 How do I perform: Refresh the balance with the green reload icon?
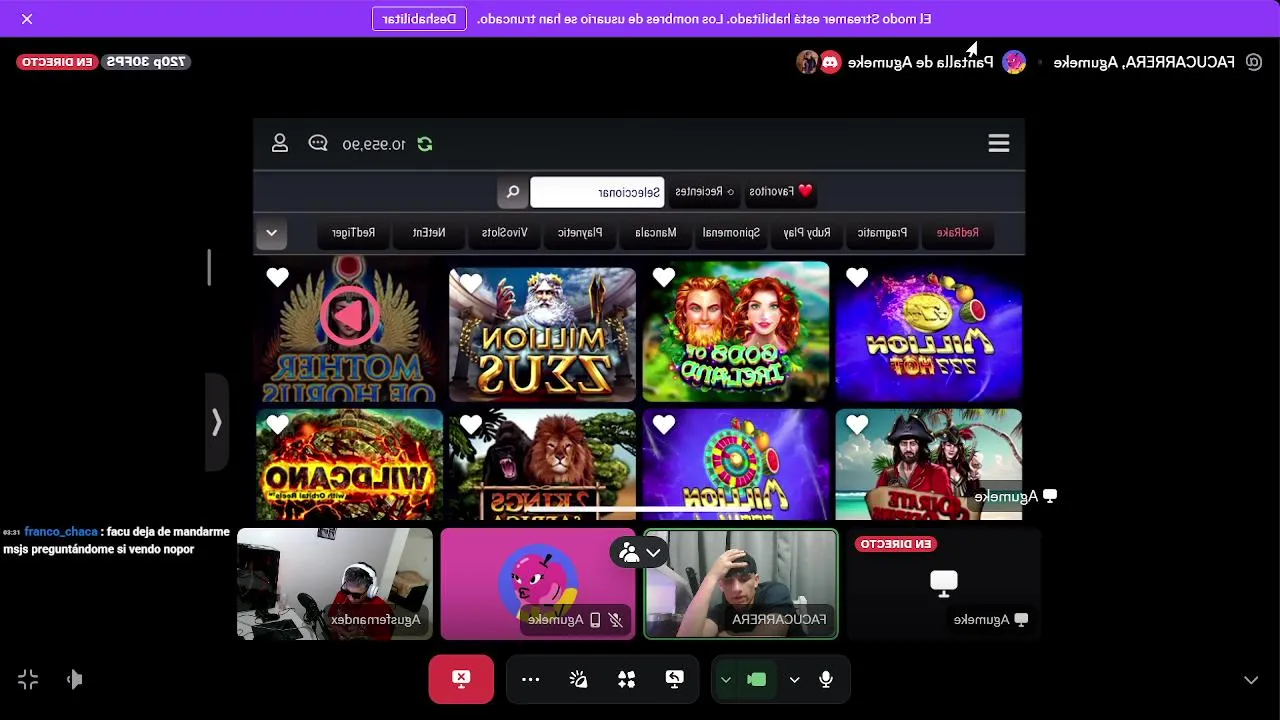coord(425,144)
